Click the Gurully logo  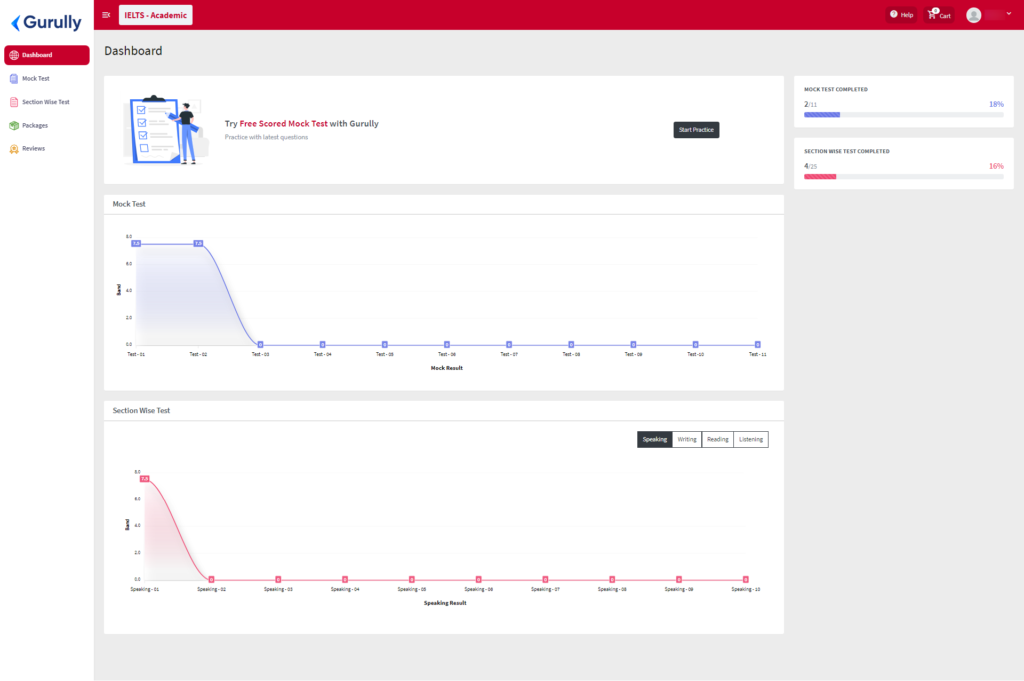click(x=46, y=22)
